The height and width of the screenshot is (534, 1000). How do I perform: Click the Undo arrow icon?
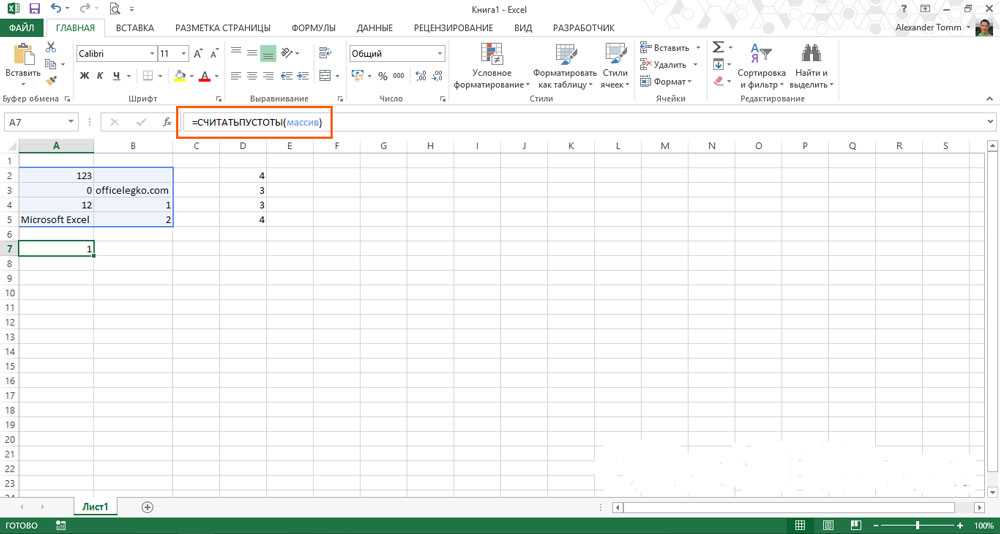pos(56,8)
